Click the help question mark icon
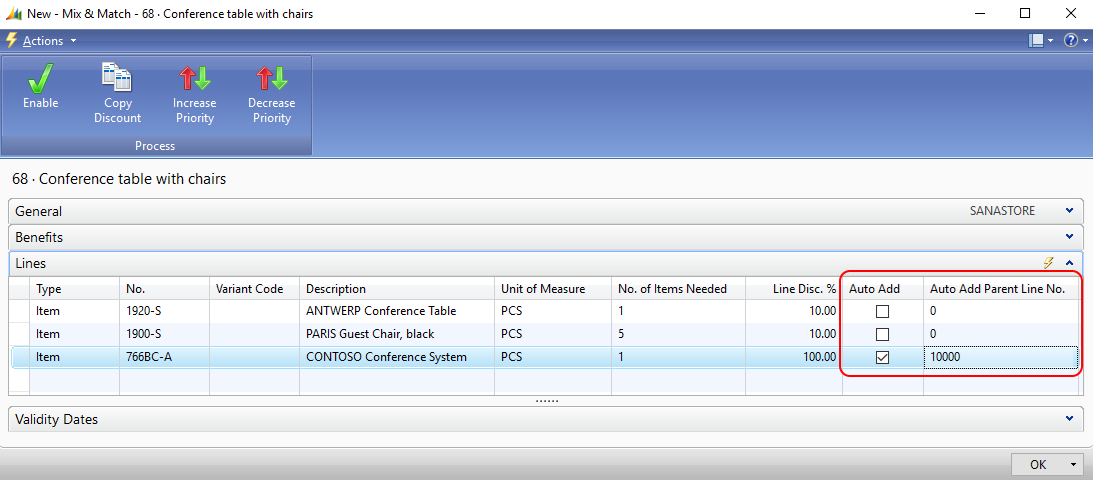 click(x=1070, y=41)
